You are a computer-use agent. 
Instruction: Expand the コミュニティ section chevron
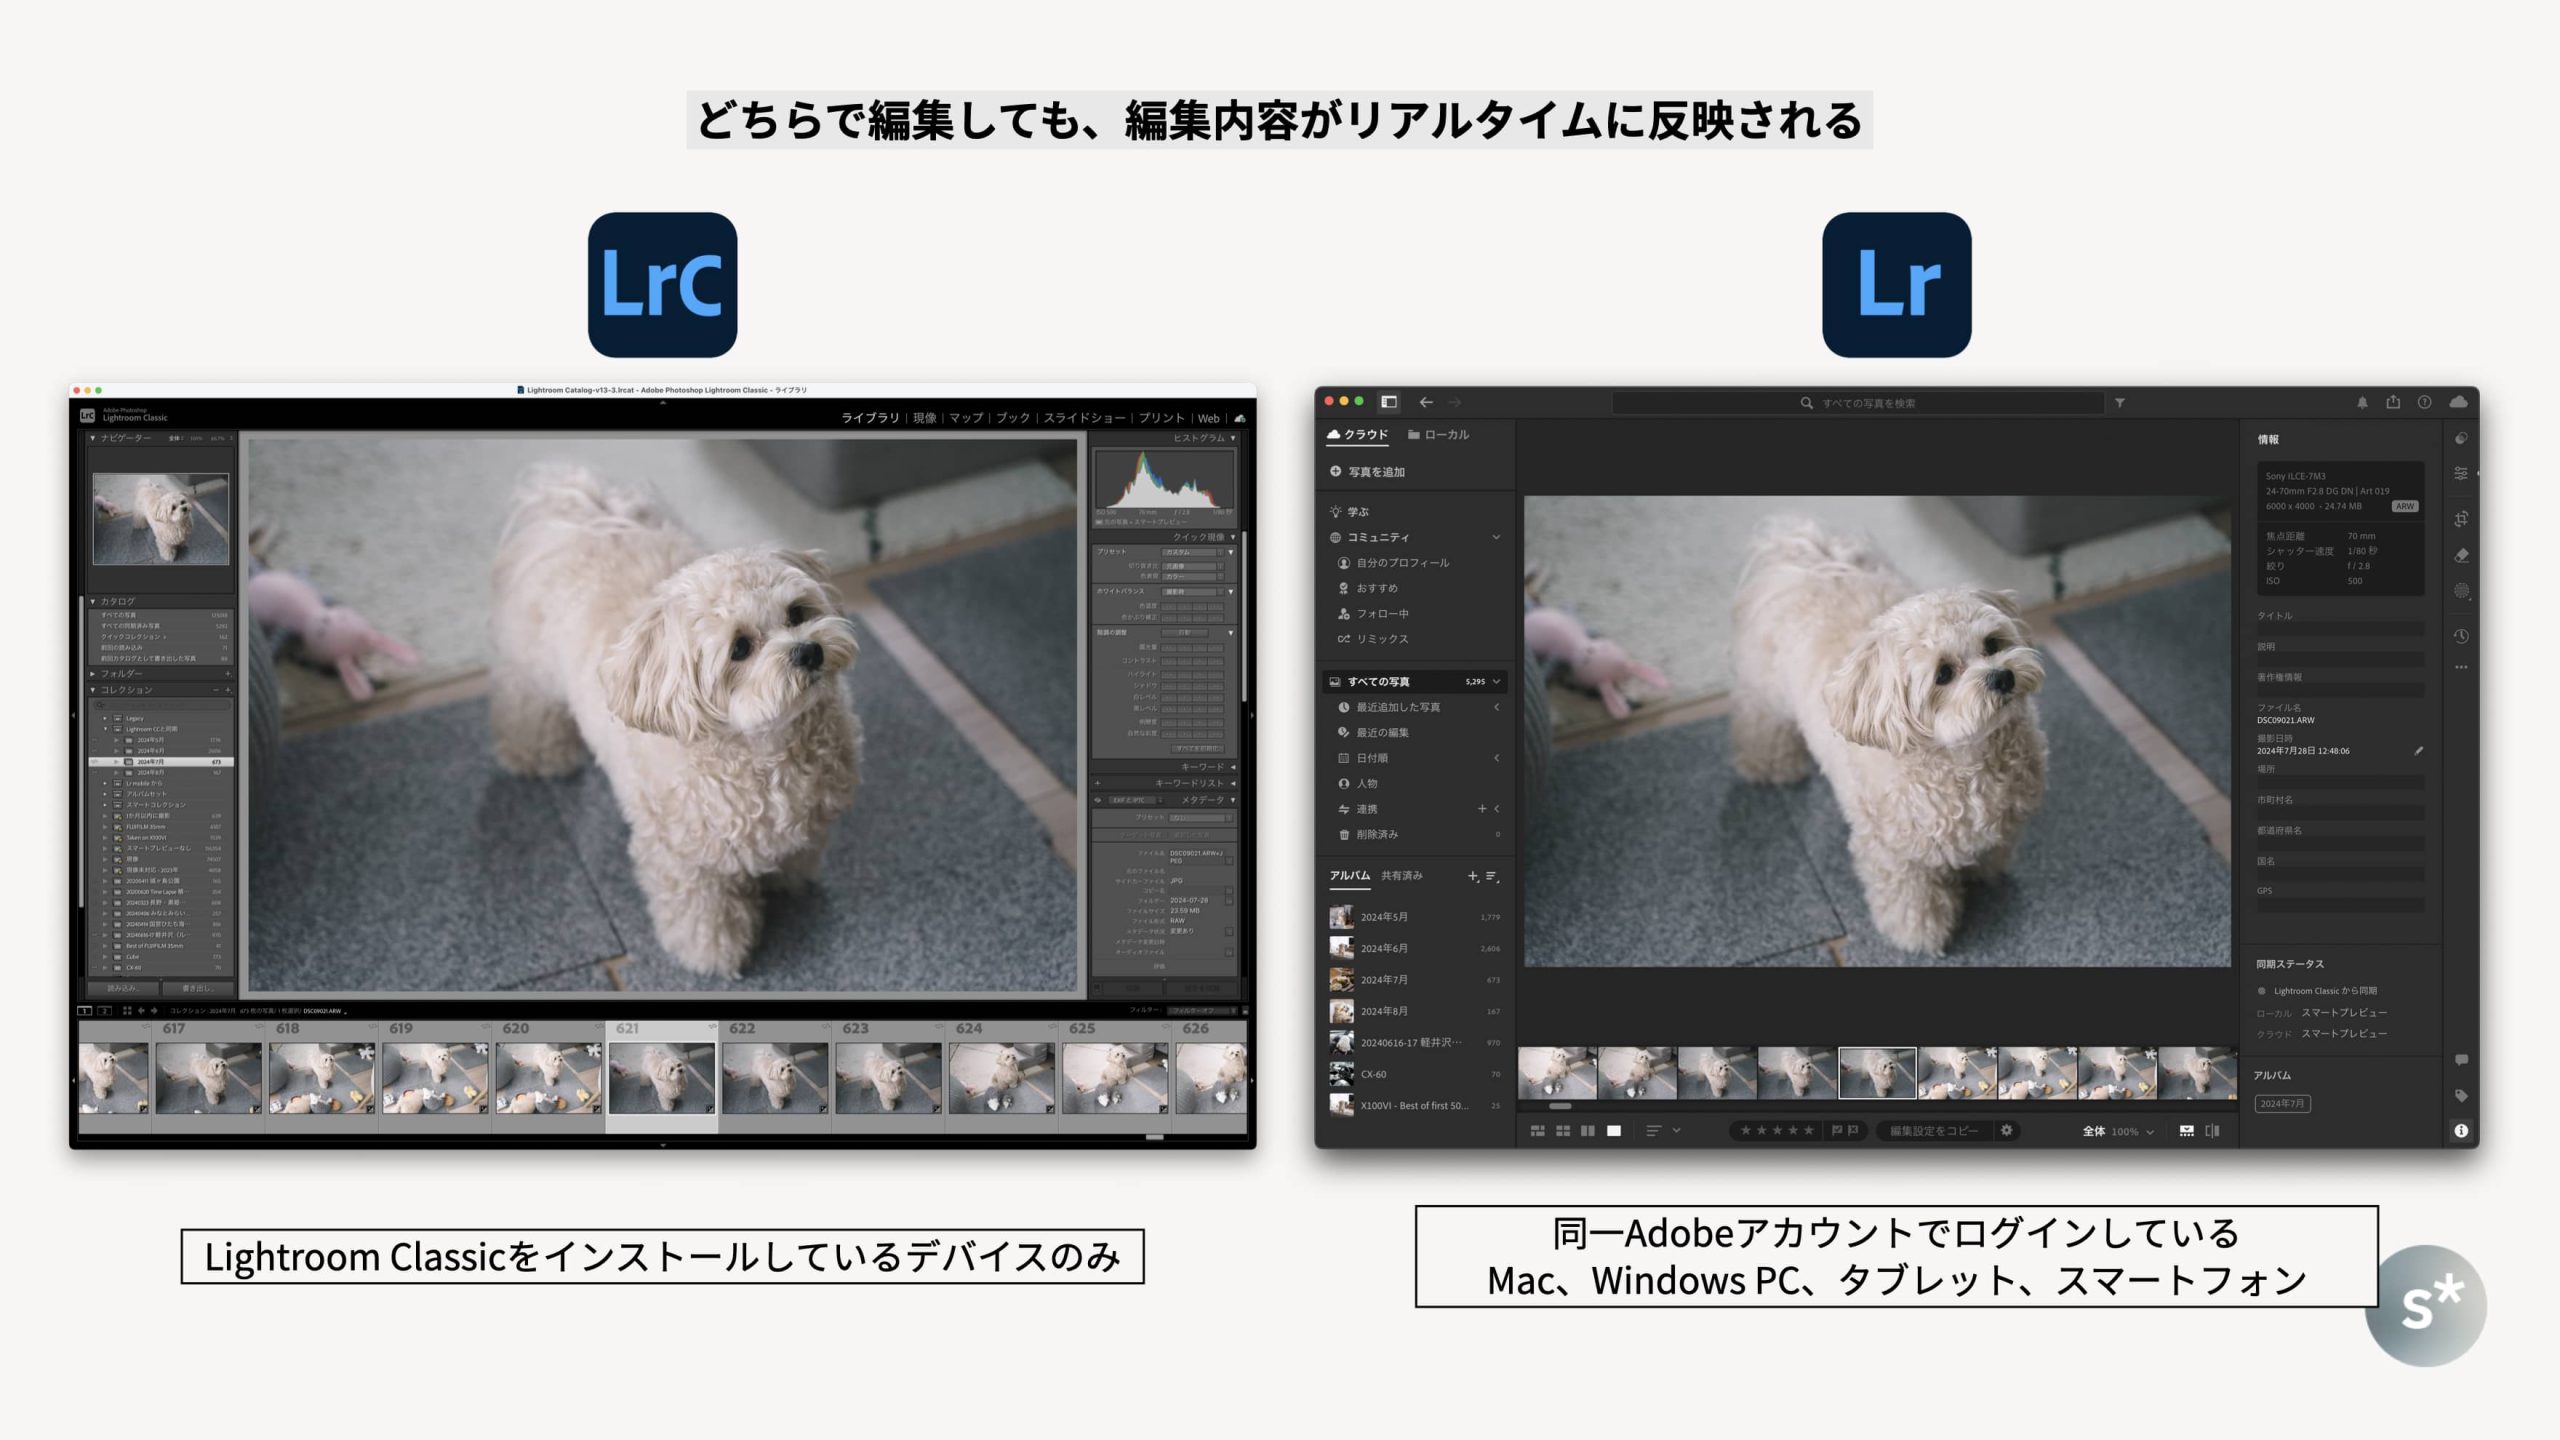pos(1496,537)
